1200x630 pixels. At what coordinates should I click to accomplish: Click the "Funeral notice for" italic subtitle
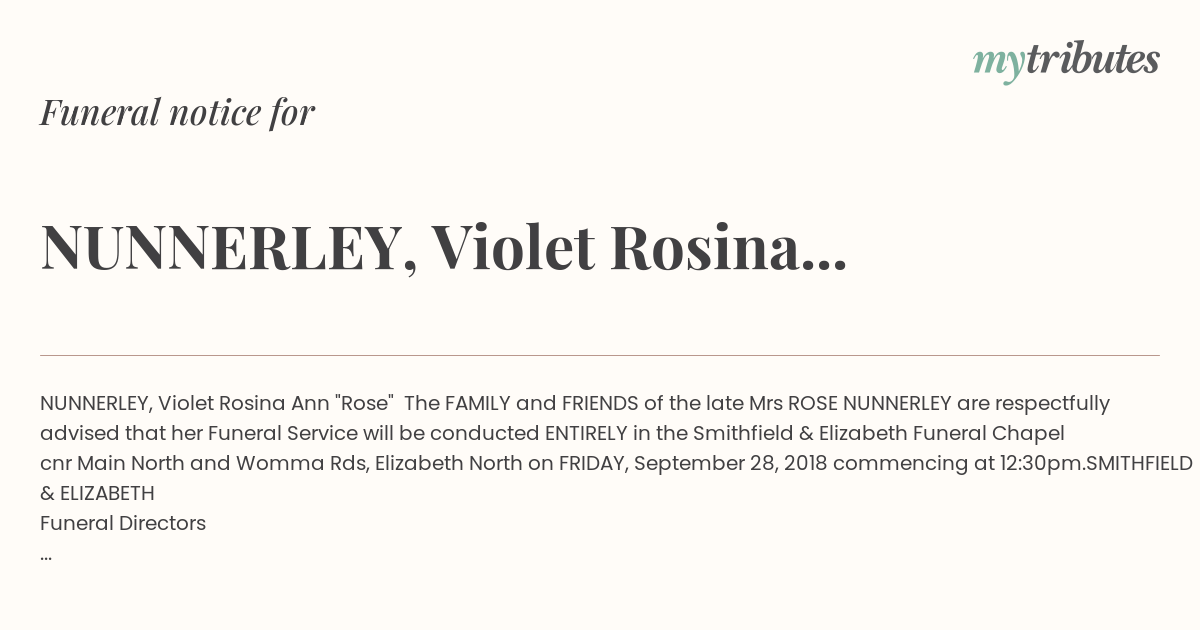pyautogui.click(x=178, y=112)
